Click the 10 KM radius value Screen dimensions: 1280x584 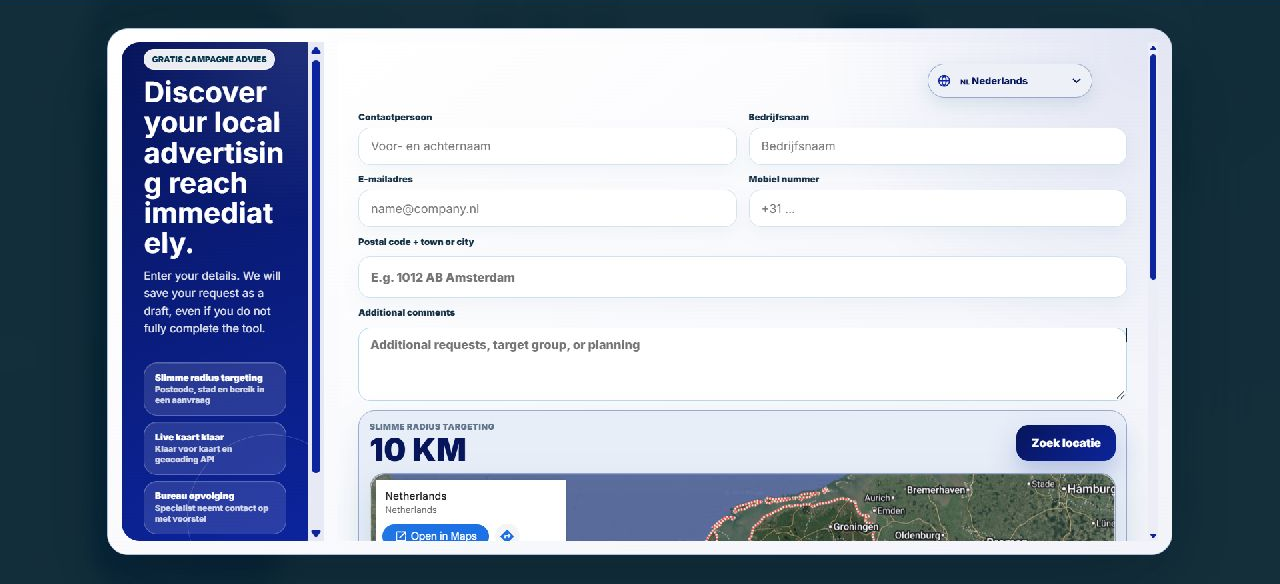(418, 450)
